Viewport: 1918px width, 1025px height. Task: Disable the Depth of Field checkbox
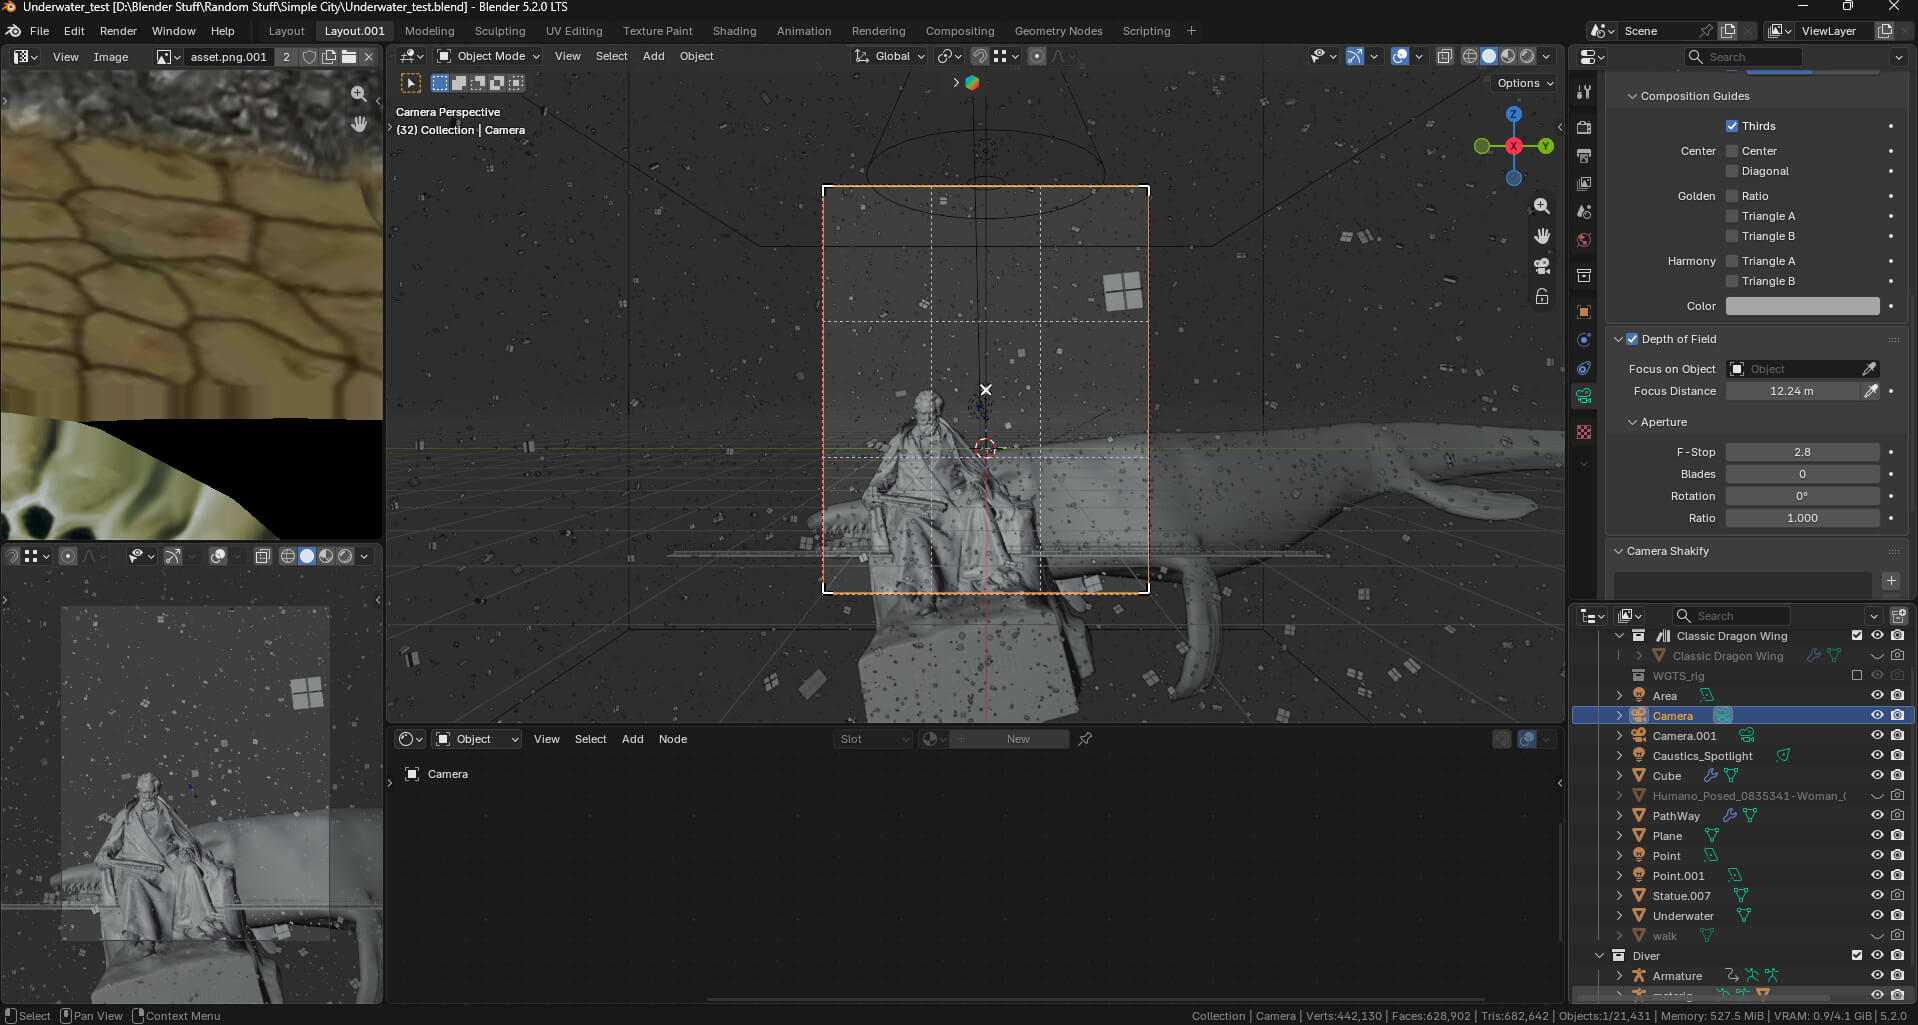click(1632, 339)
